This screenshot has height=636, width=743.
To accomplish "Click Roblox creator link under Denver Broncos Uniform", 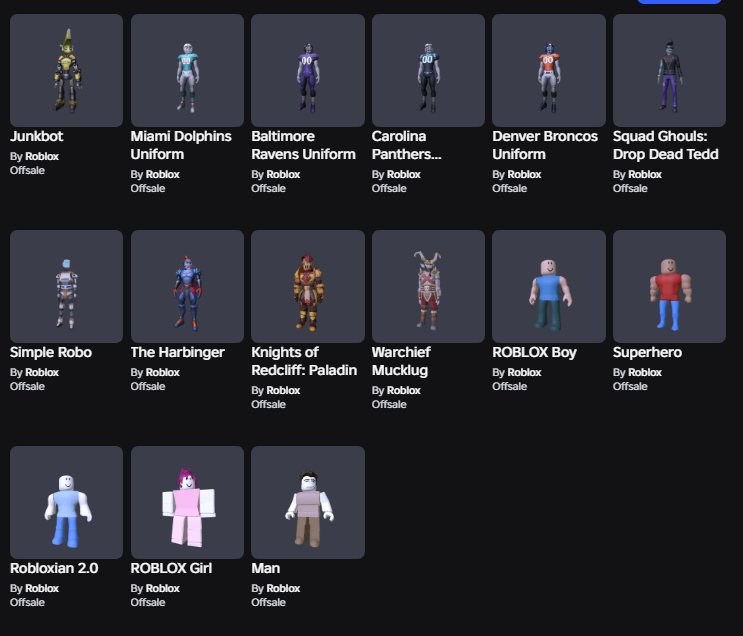I will 524,174.
